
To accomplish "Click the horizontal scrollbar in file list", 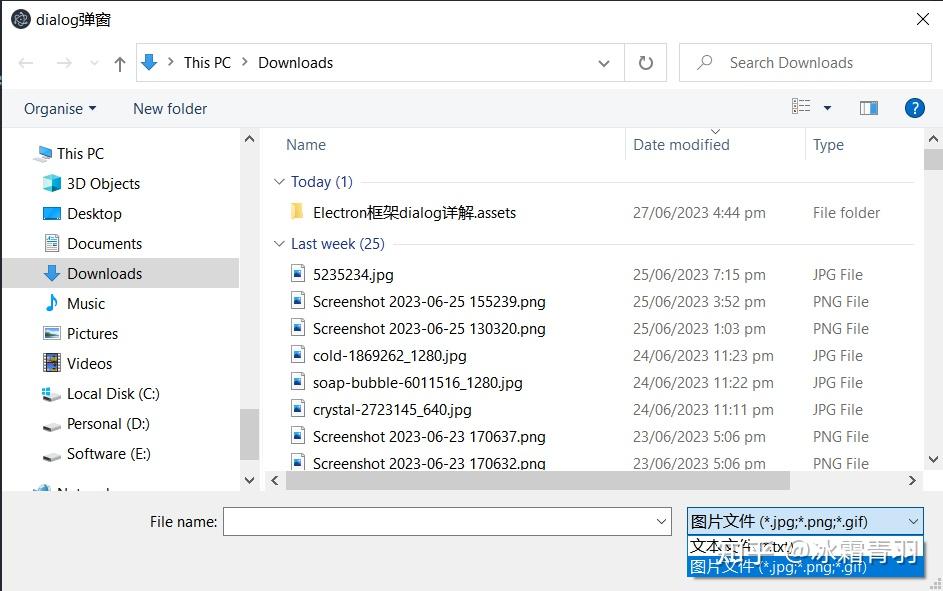I will click(538, 480).
